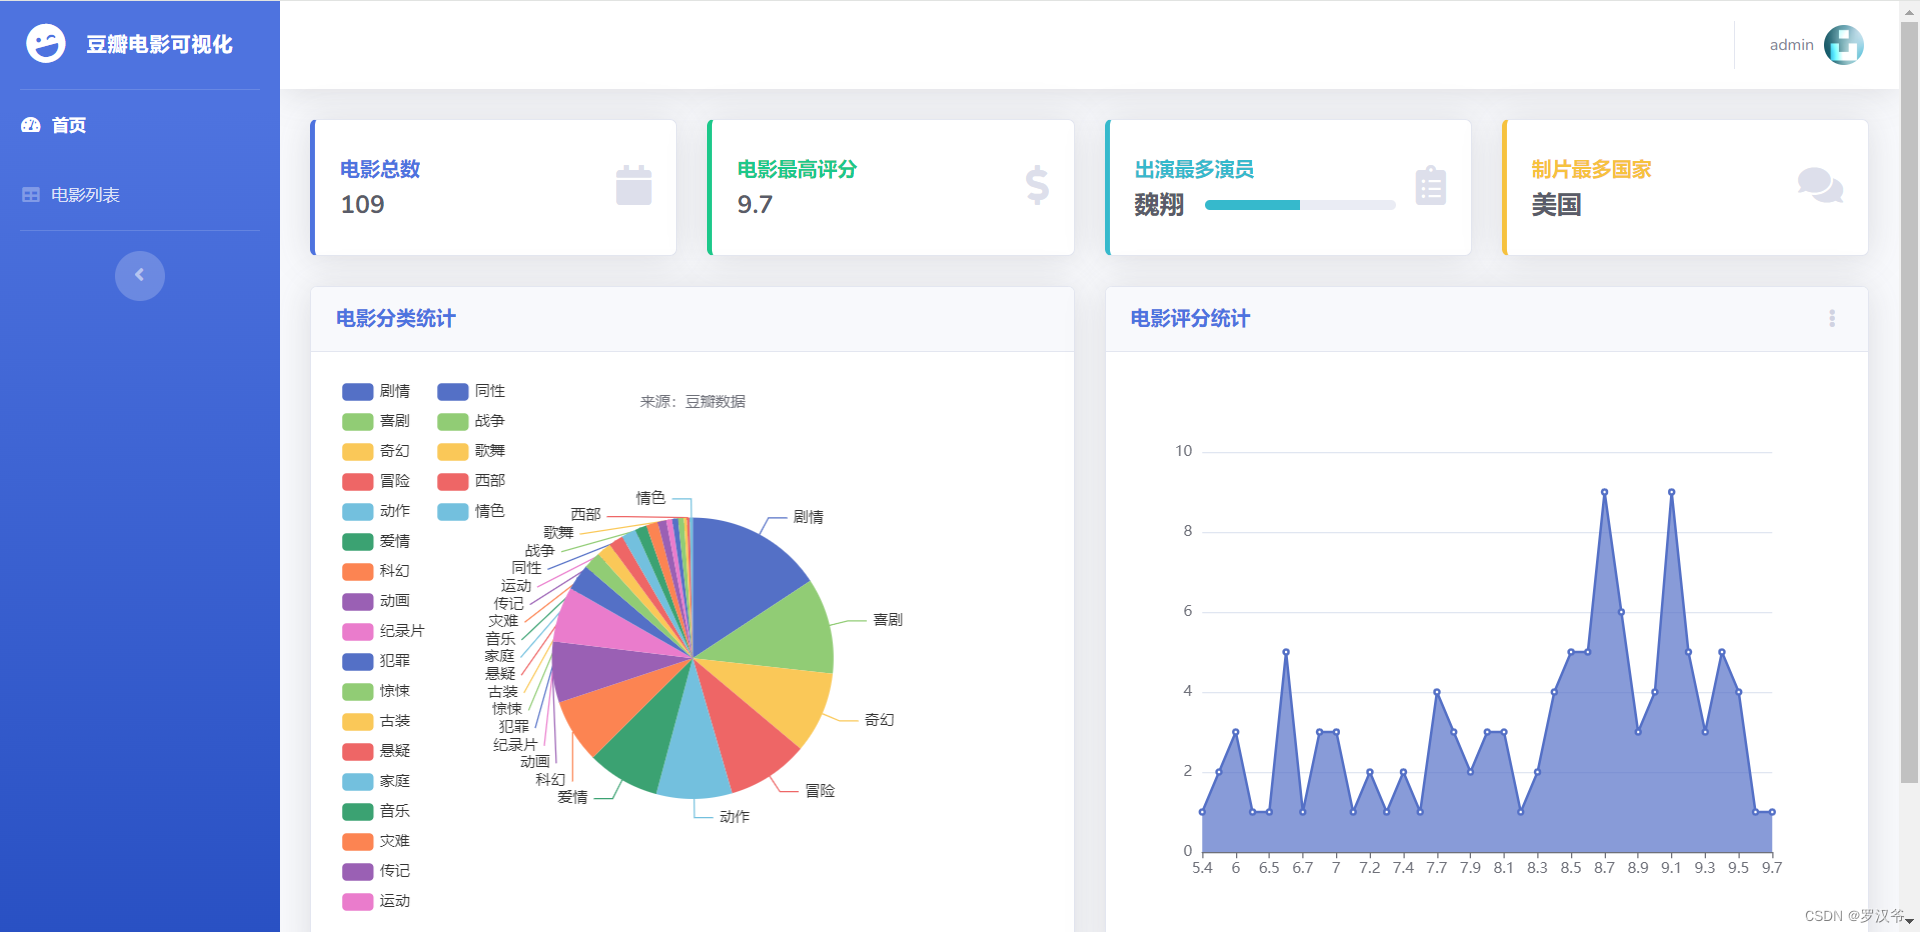
Task: Click the Douban smiley logo icon
Action: coord(46,44)
